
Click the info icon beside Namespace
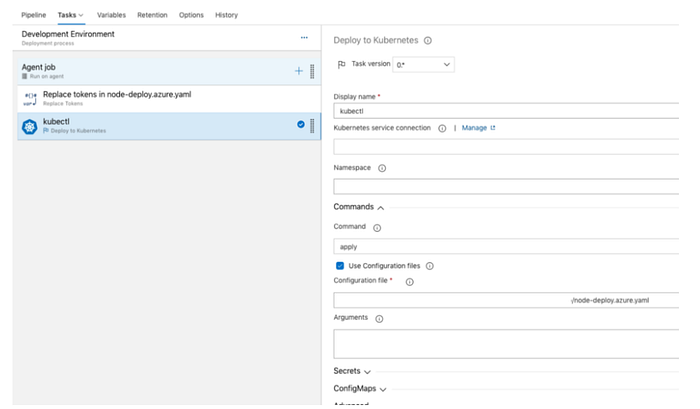(x=382, y=168)
